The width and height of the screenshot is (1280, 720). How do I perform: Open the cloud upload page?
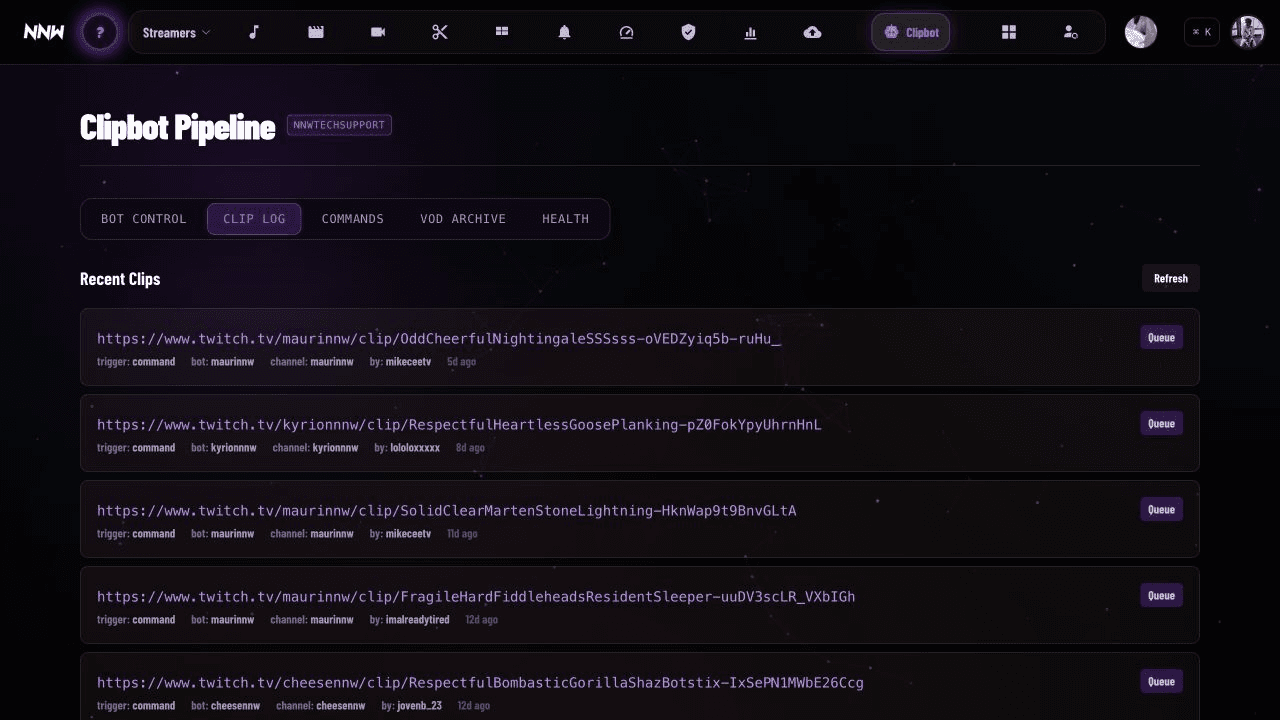point(812,33)
